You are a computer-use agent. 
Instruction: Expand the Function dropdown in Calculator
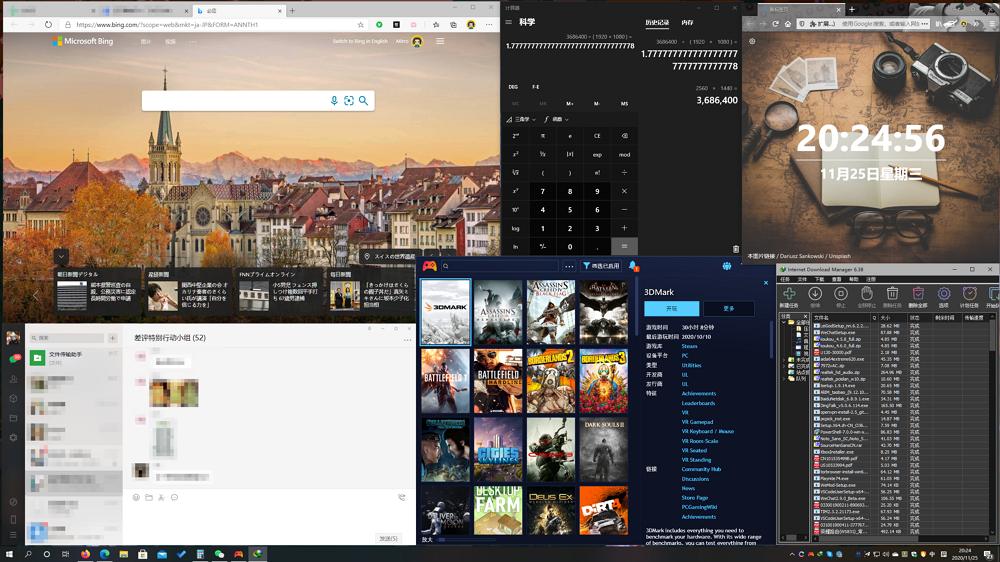click(557, 119)
